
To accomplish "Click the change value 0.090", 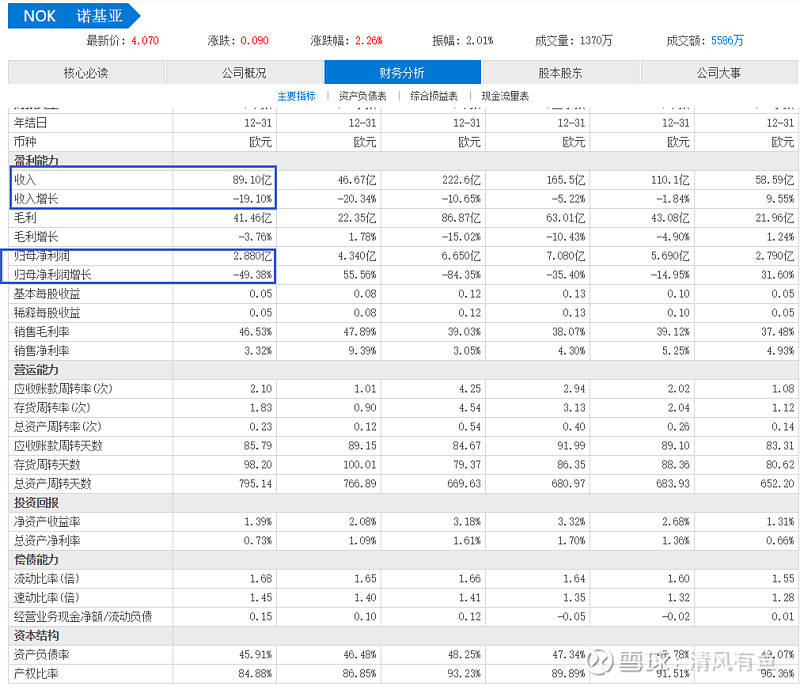I will [x=255, y=40].
